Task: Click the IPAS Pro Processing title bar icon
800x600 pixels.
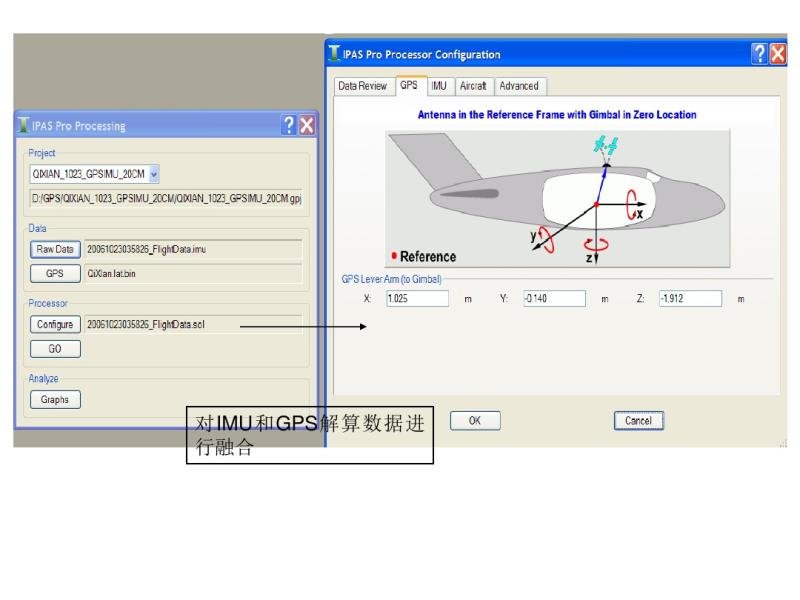Action: (x=23, y=125)
